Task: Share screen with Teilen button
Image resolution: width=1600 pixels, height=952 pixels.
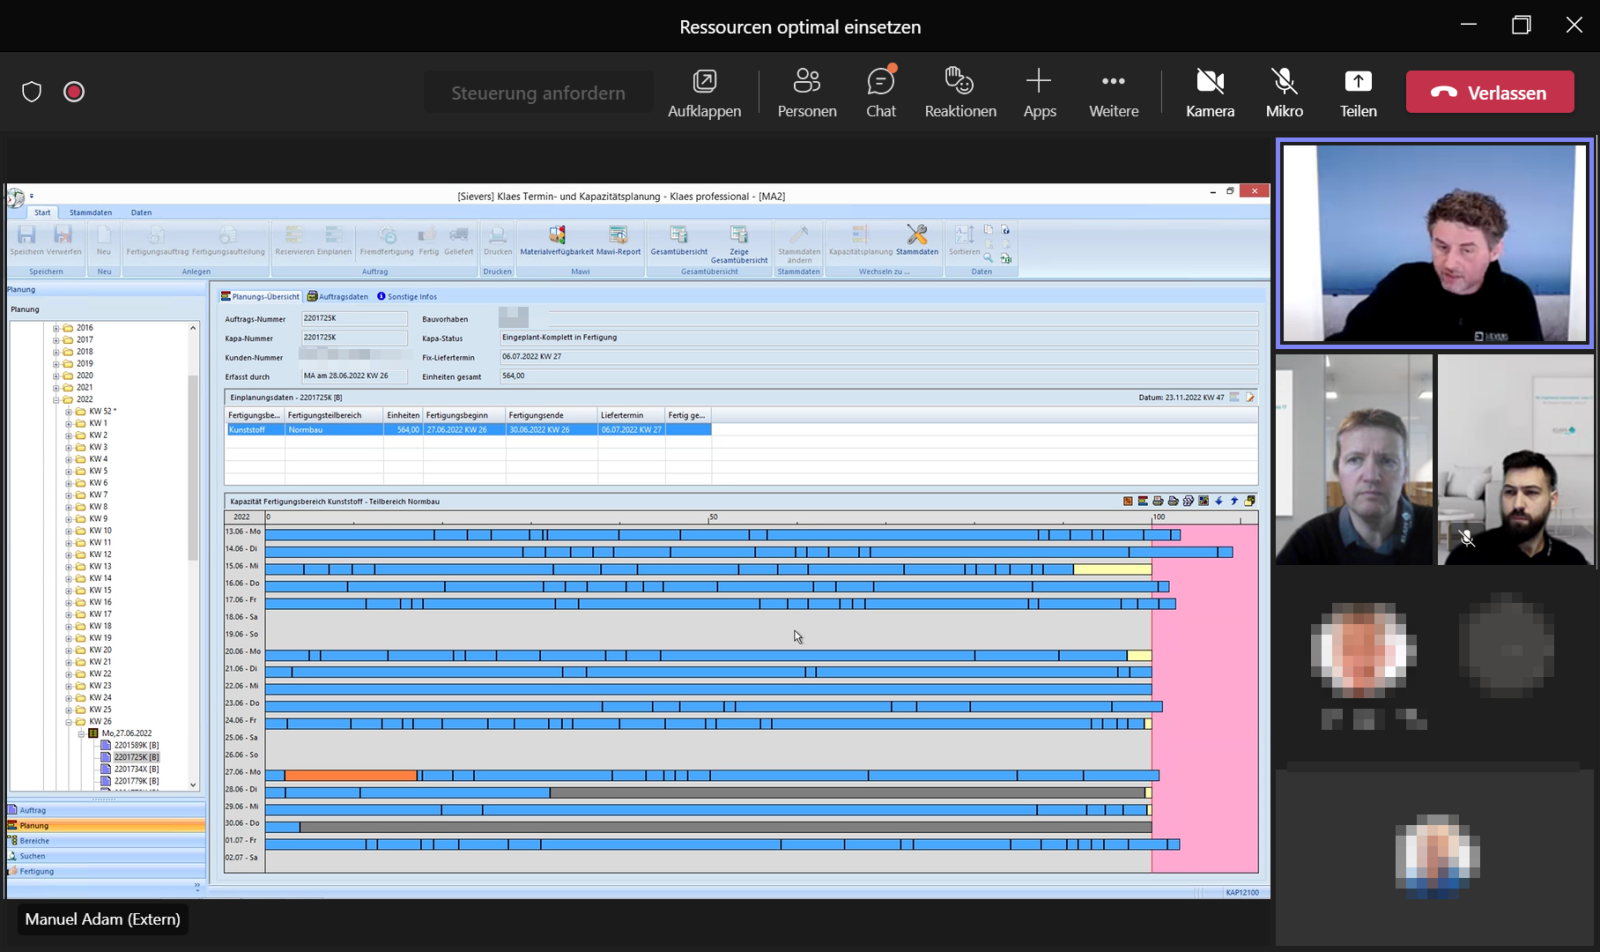Action: pyautogui.click(x=1358, y=92)
